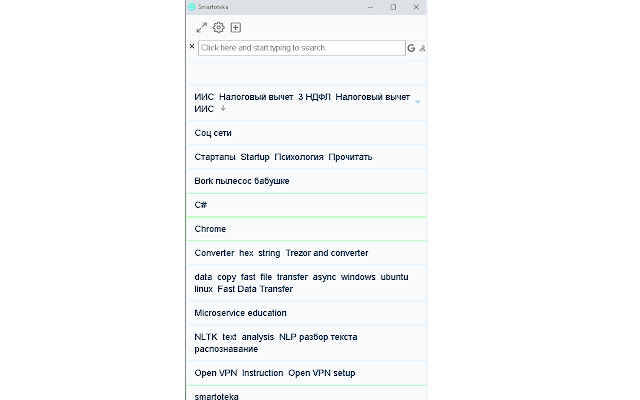Clear search with the small x icon

click(192, 47)
